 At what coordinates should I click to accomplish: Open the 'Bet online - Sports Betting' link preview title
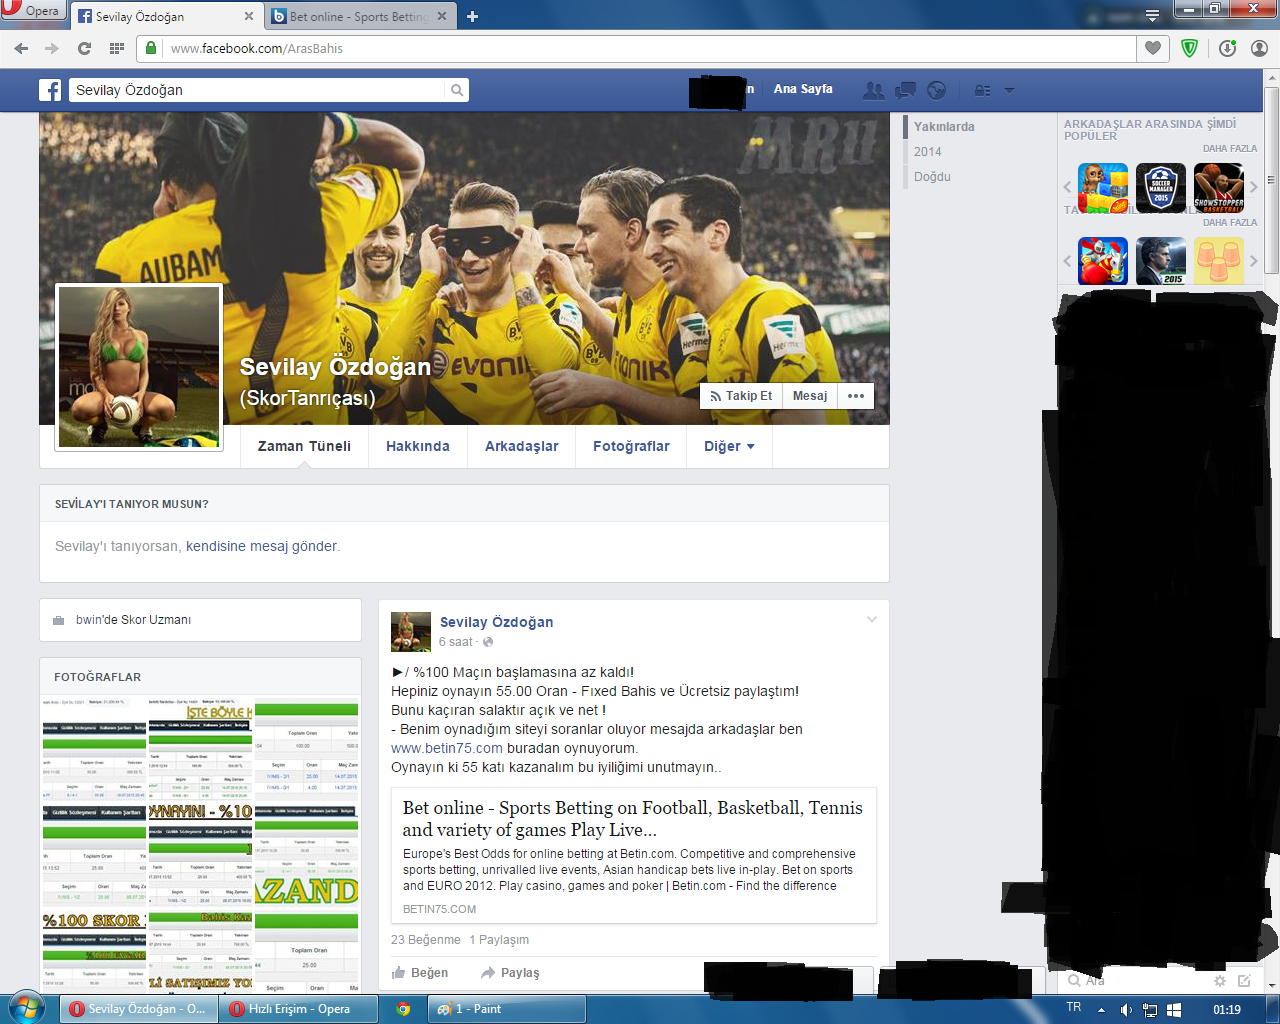pos(633,818)
